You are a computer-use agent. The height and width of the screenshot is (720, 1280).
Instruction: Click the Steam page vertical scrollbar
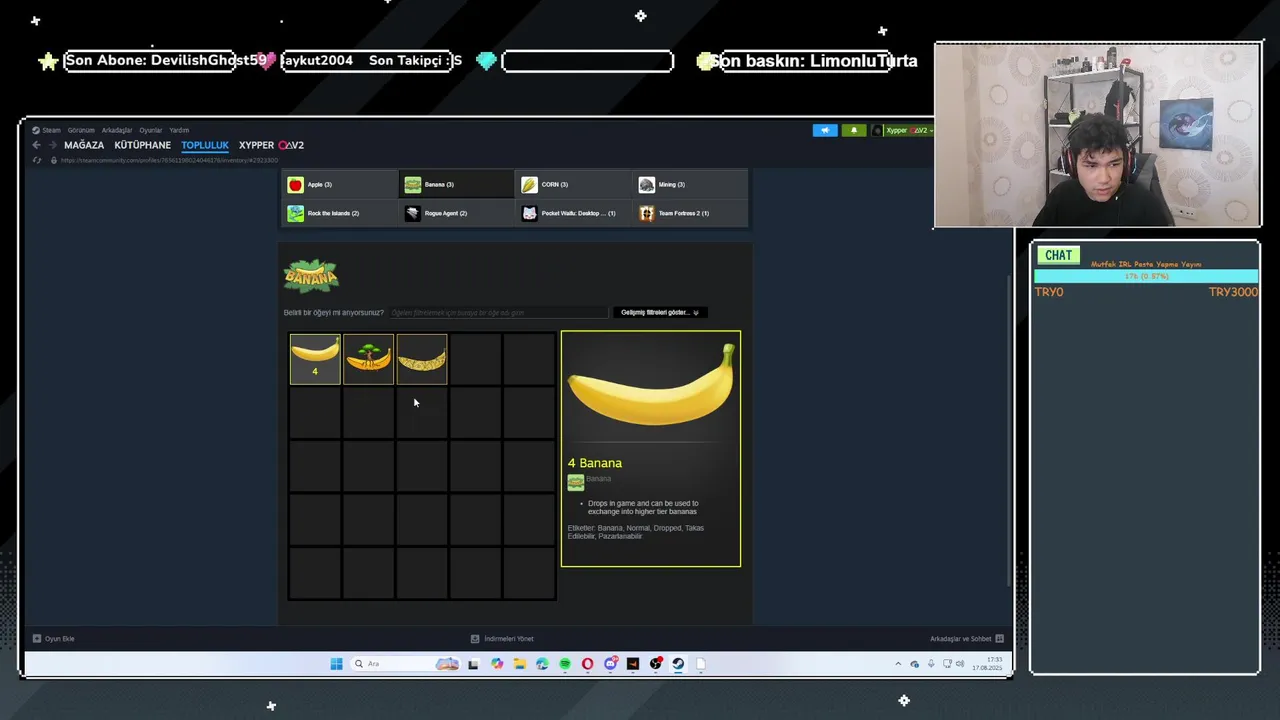coord(1008,430)
